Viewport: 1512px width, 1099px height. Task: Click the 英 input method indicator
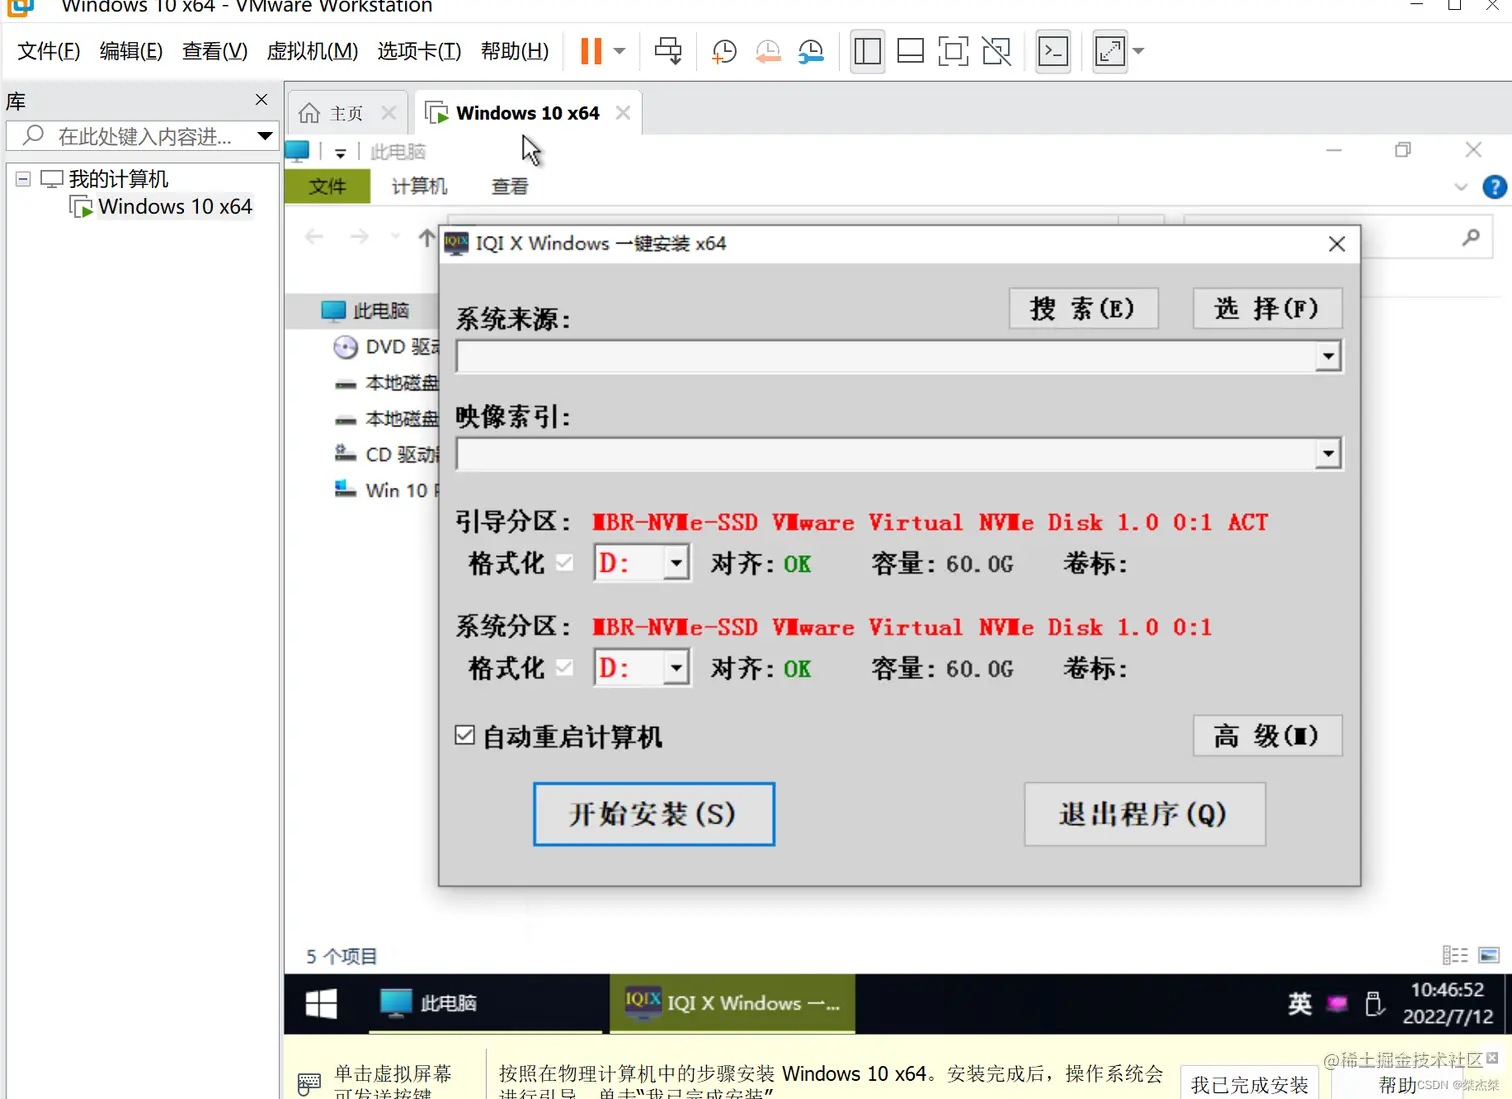coord(1300,1003)
